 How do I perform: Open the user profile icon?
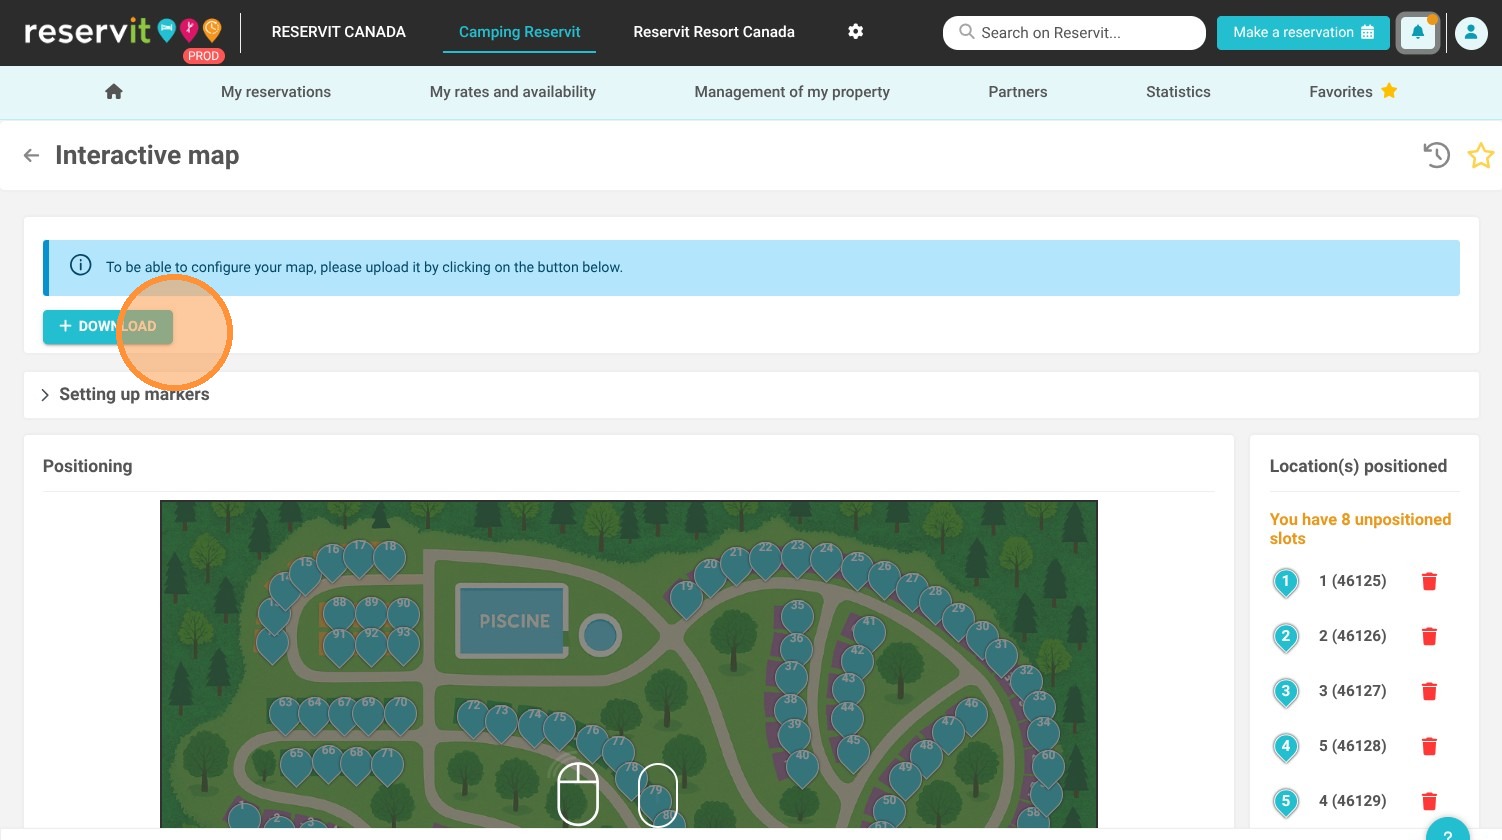coord(1470,33)
